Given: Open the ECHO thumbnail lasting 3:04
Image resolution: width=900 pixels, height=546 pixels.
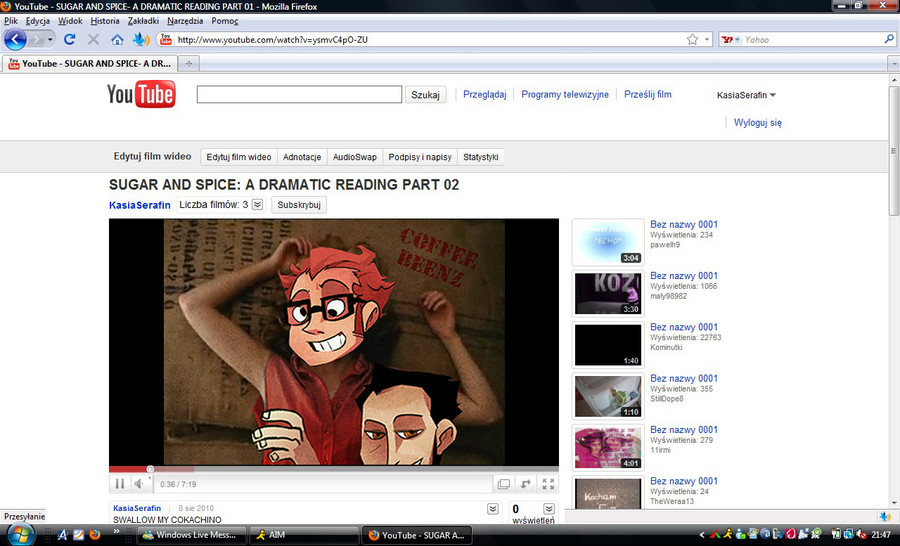Looking at the screenshot, I should [x=608, y=242].
